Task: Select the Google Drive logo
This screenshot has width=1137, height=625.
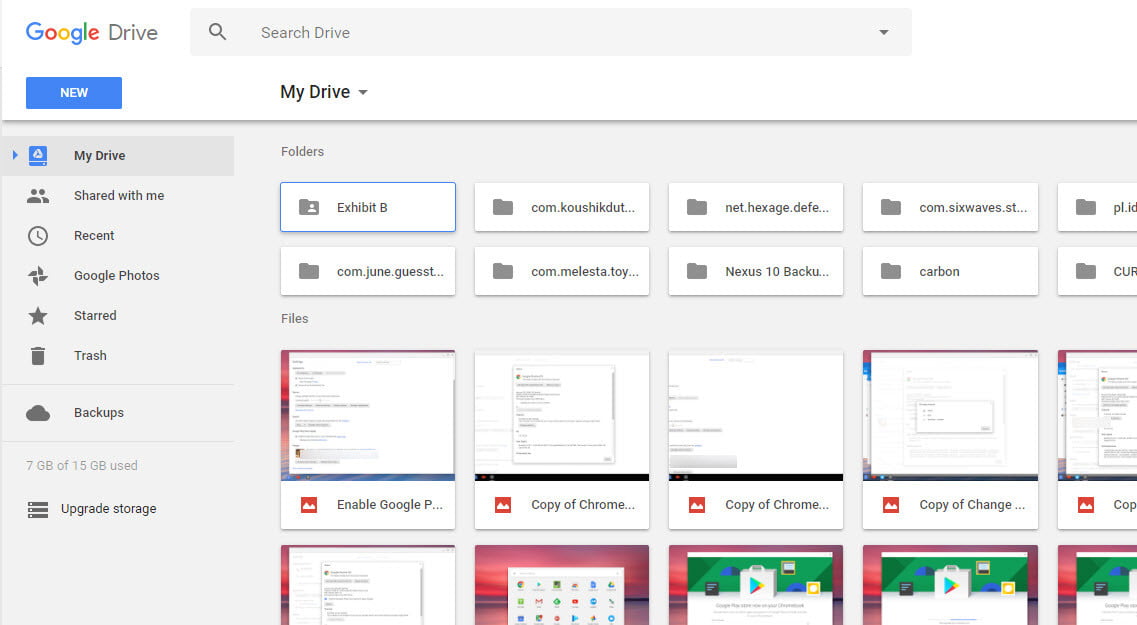Action: [x=91, y=31]
